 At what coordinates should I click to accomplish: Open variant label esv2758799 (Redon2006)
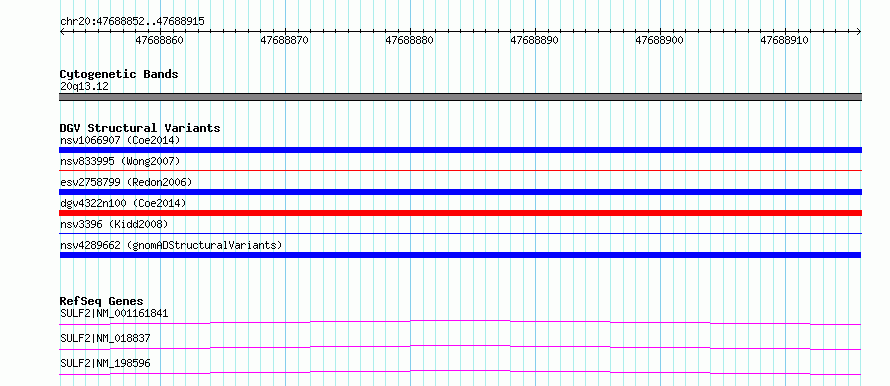pos(126,182)
